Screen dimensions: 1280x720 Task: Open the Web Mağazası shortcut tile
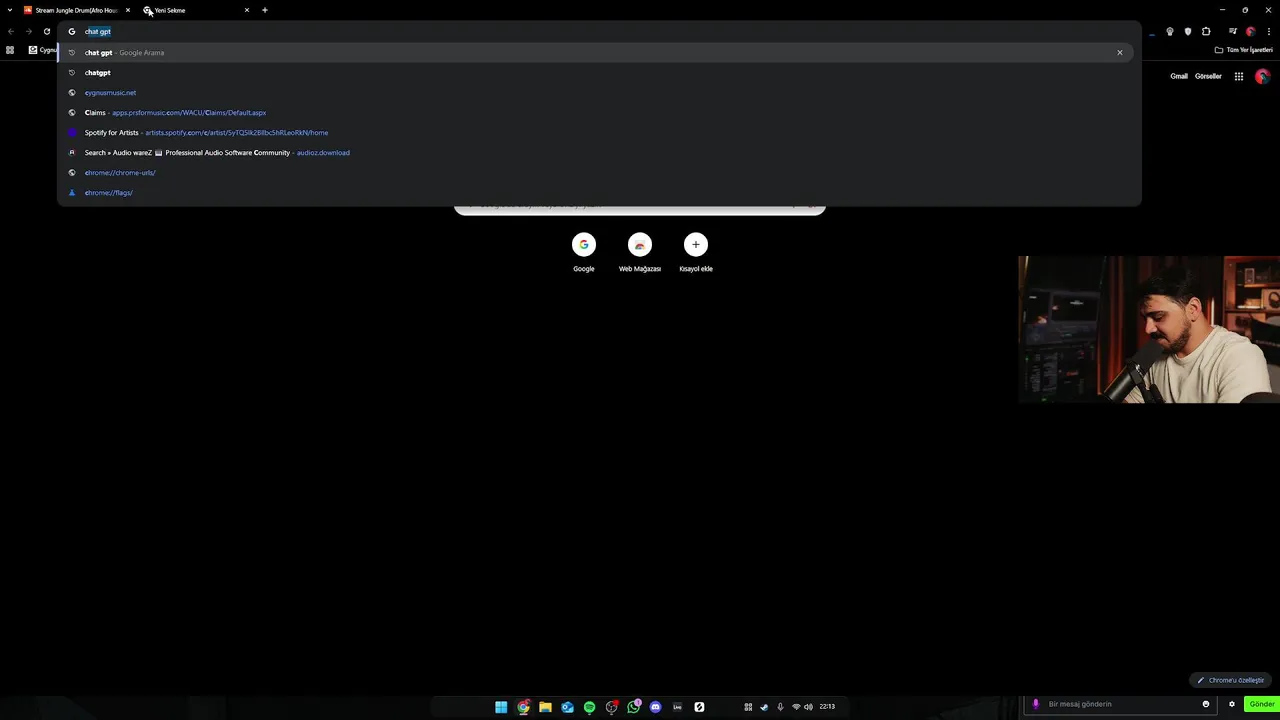[x=640, y=251]
